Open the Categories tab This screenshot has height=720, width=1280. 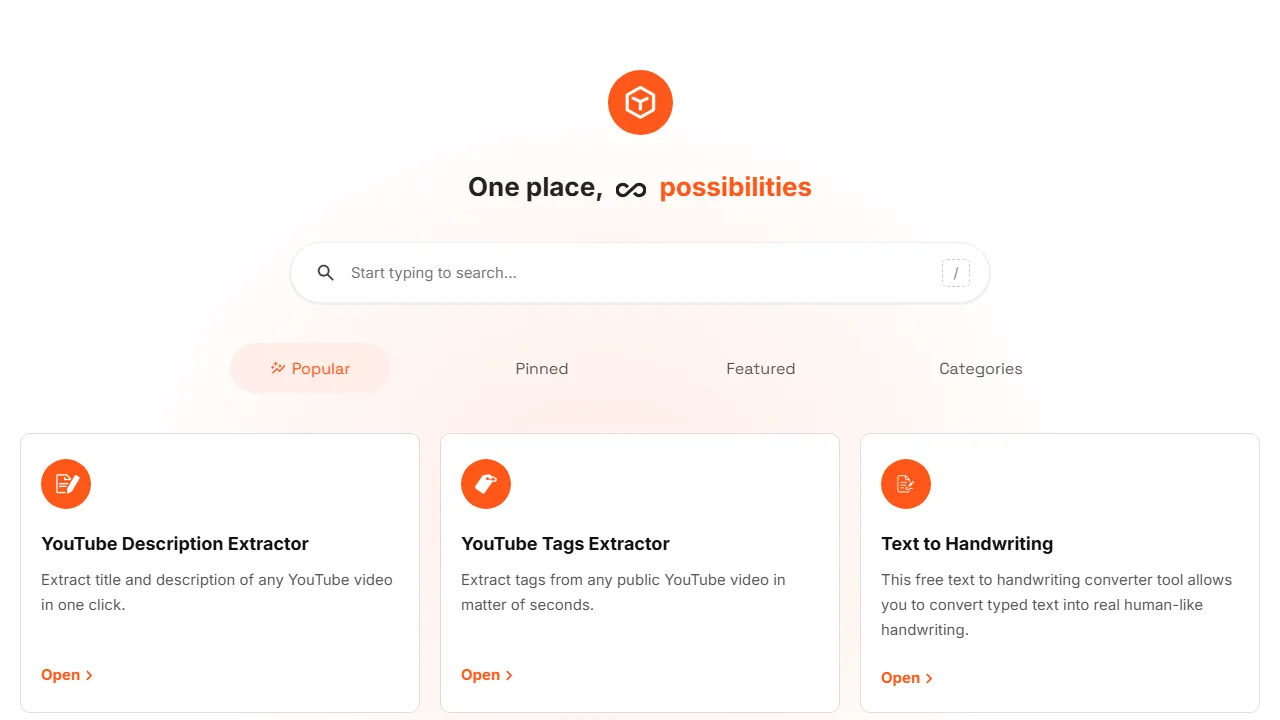(980, 368)
